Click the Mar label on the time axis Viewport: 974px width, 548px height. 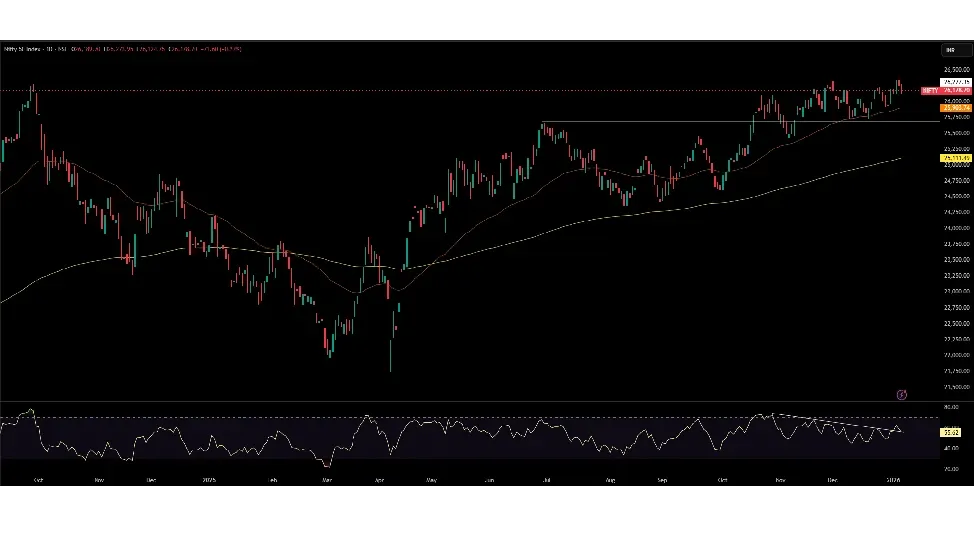(x=327, y=480)
